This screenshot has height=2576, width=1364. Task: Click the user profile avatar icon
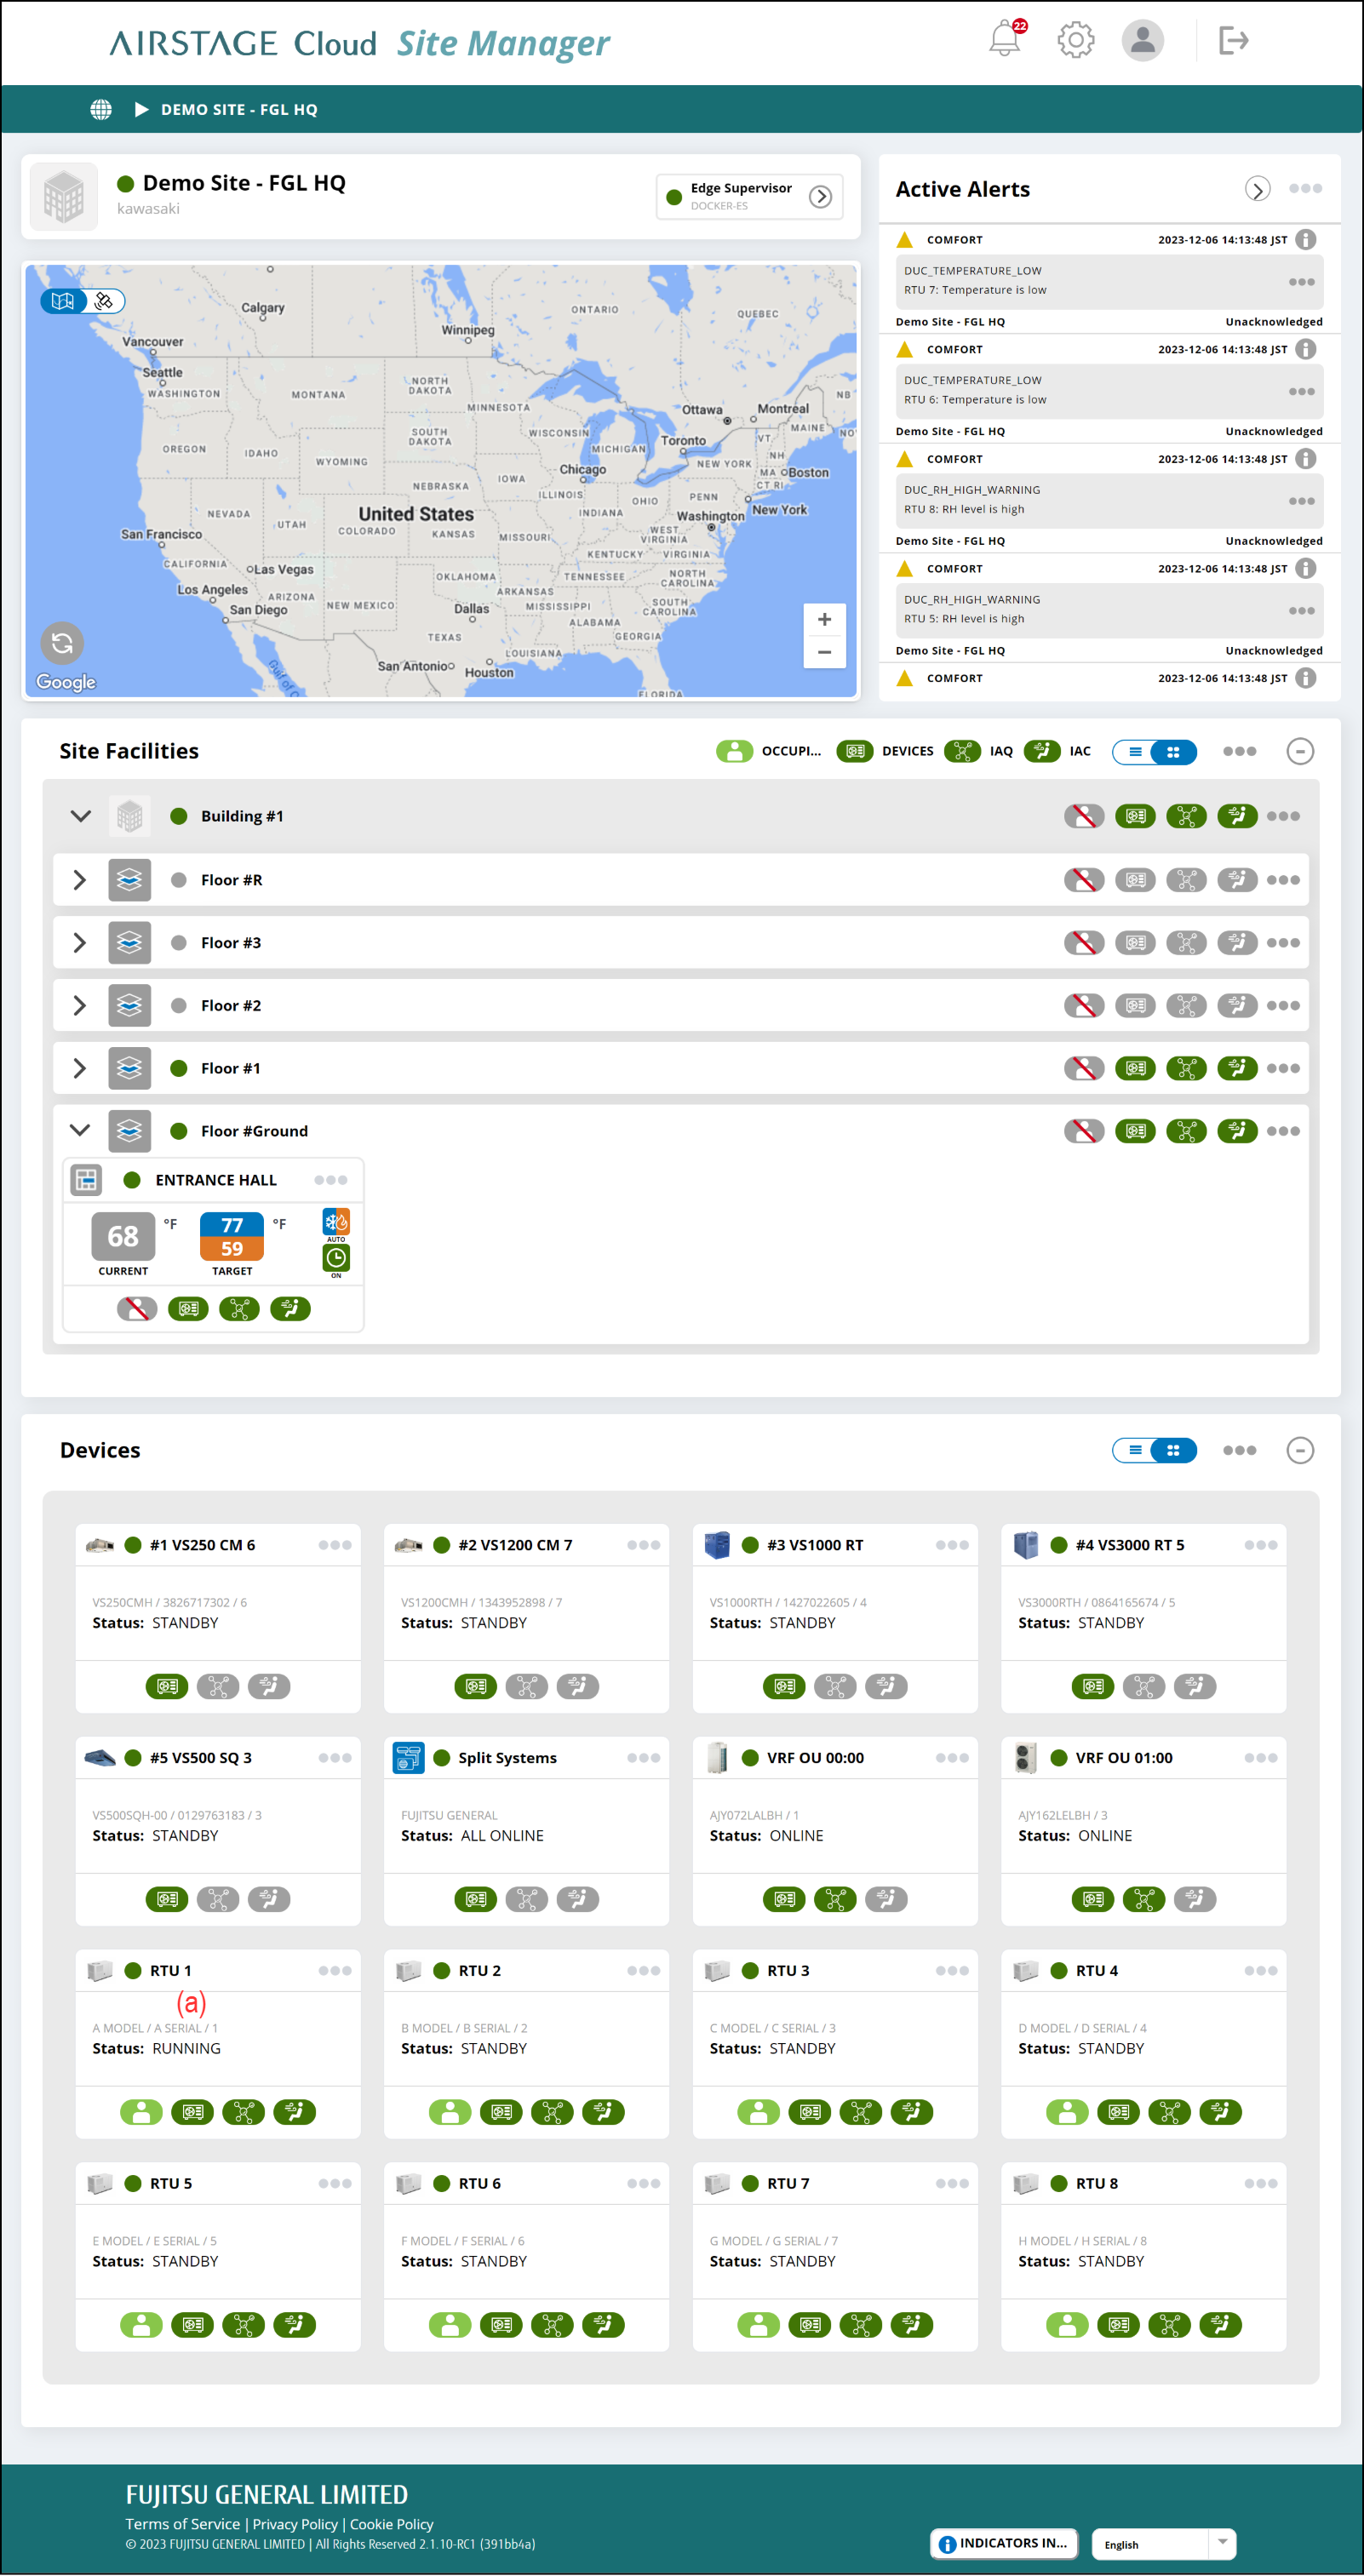coord(1142,41)
